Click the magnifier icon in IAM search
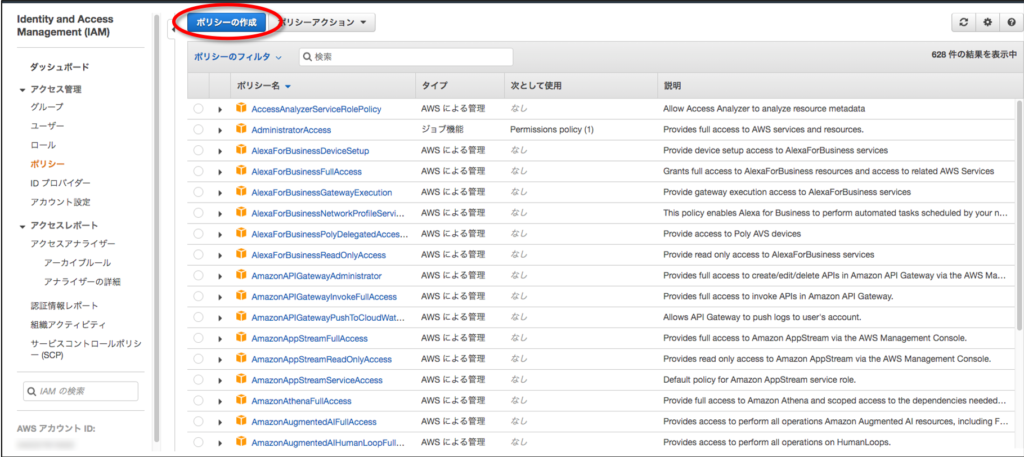1024x457 pixels. (x=33, y=390)
